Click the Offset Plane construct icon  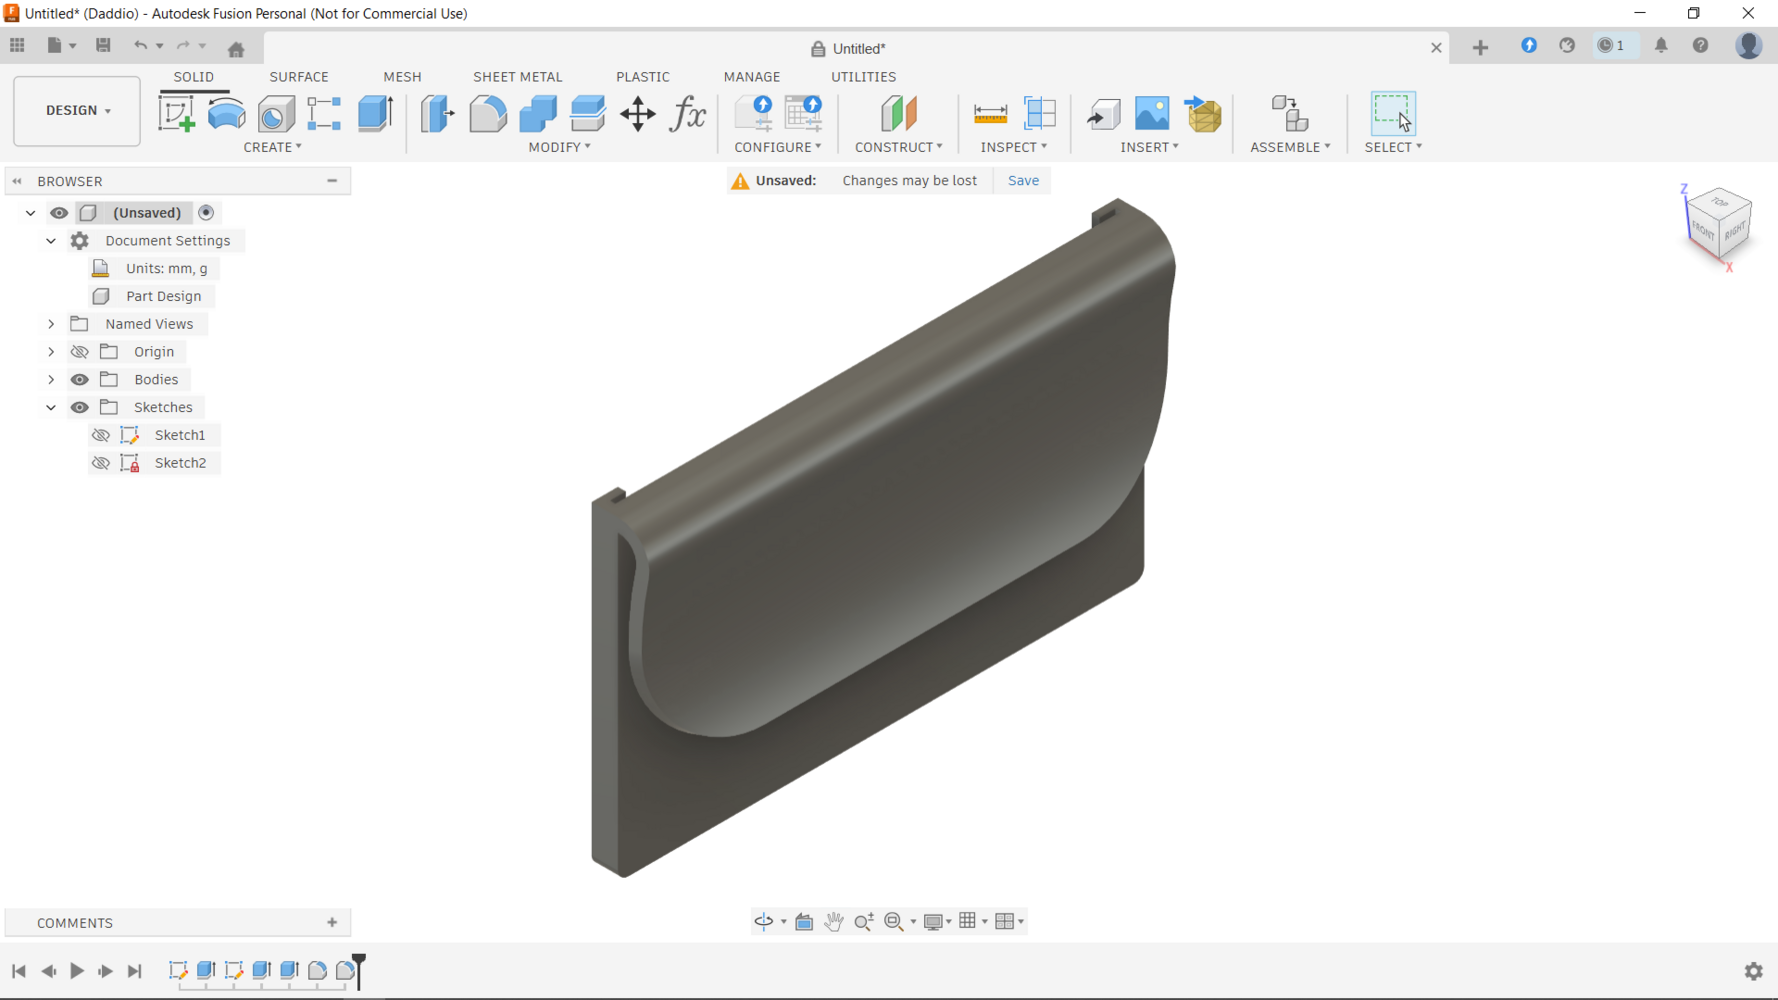tap(898, 114)
